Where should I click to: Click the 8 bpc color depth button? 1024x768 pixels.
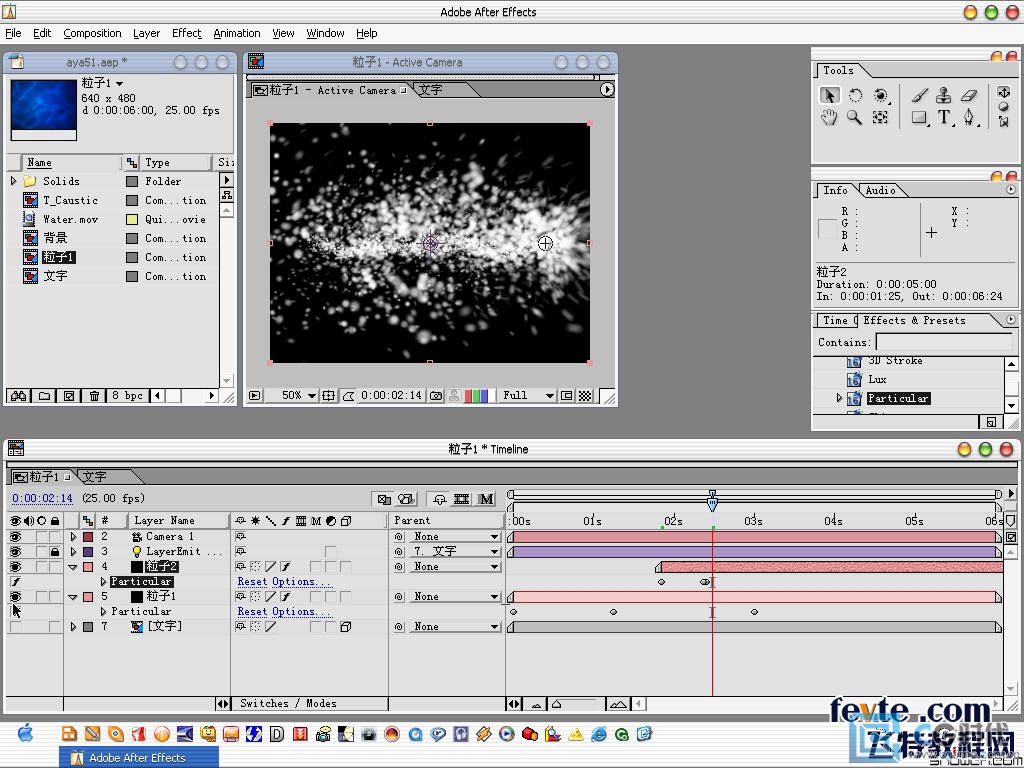pos(127,396)
